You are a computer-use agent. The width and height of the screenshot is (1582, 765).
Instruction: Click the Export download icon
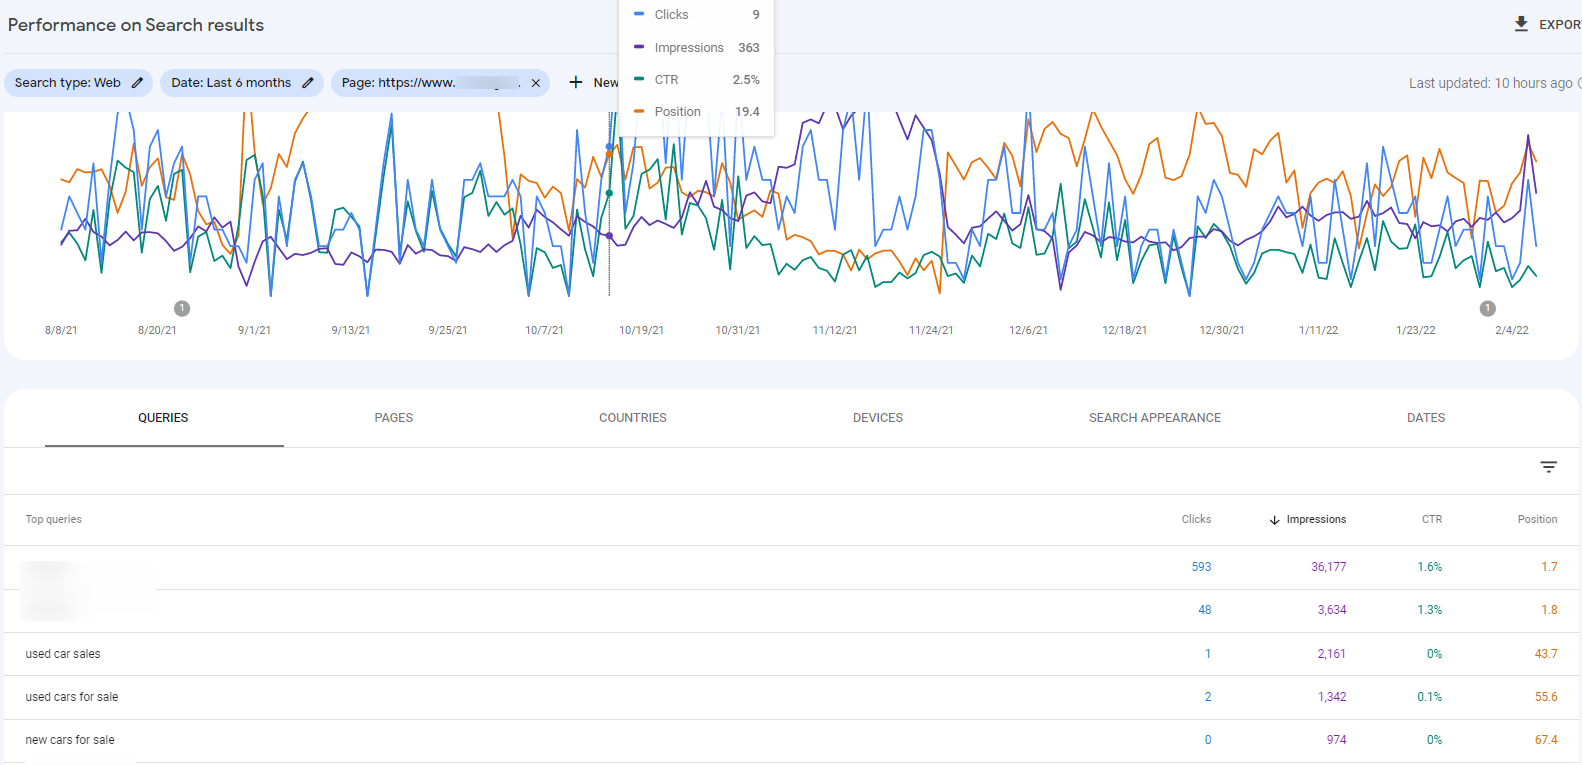tap(1520, 24)
